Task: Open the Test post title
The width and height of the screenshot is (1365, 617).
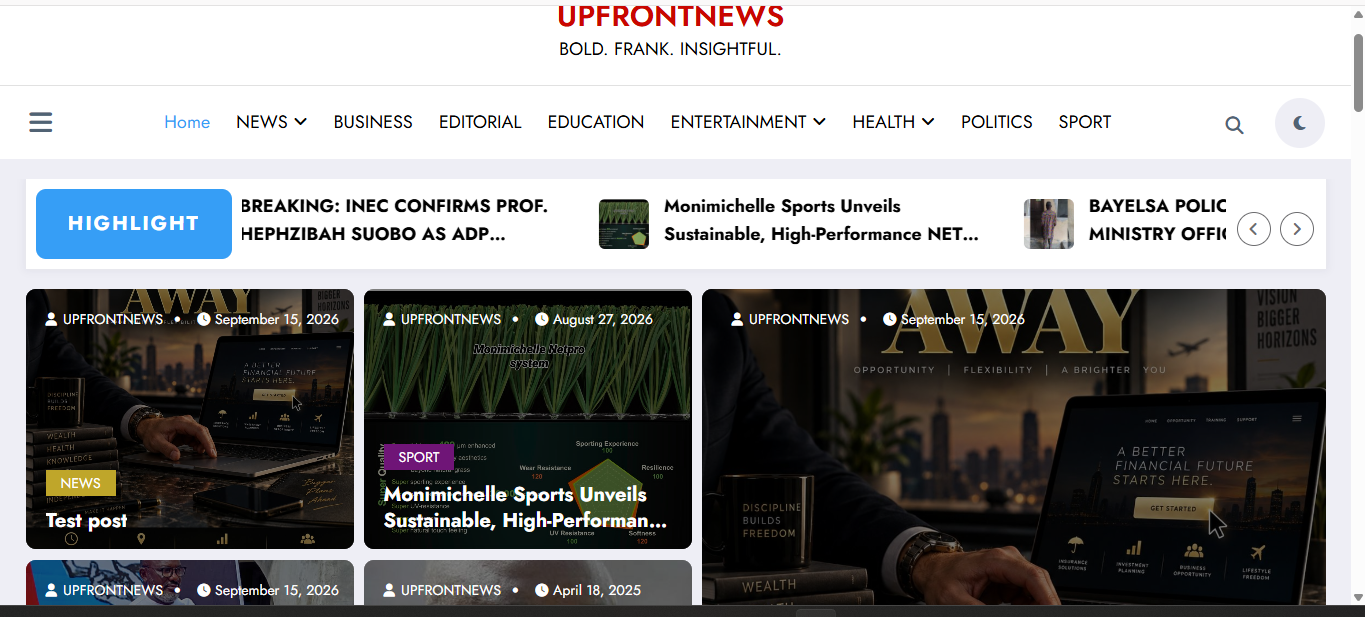Action: [87, 521]
